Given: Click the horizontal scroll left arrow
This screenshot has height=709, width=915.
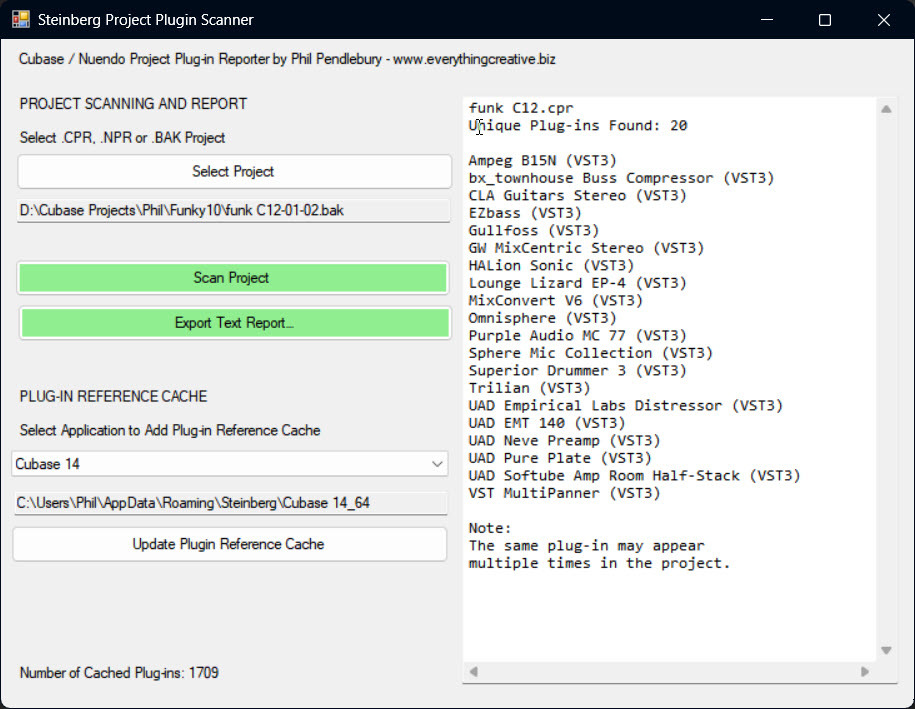Looking at the screenshot, I should pyautogui.click(x=474, y=672).
